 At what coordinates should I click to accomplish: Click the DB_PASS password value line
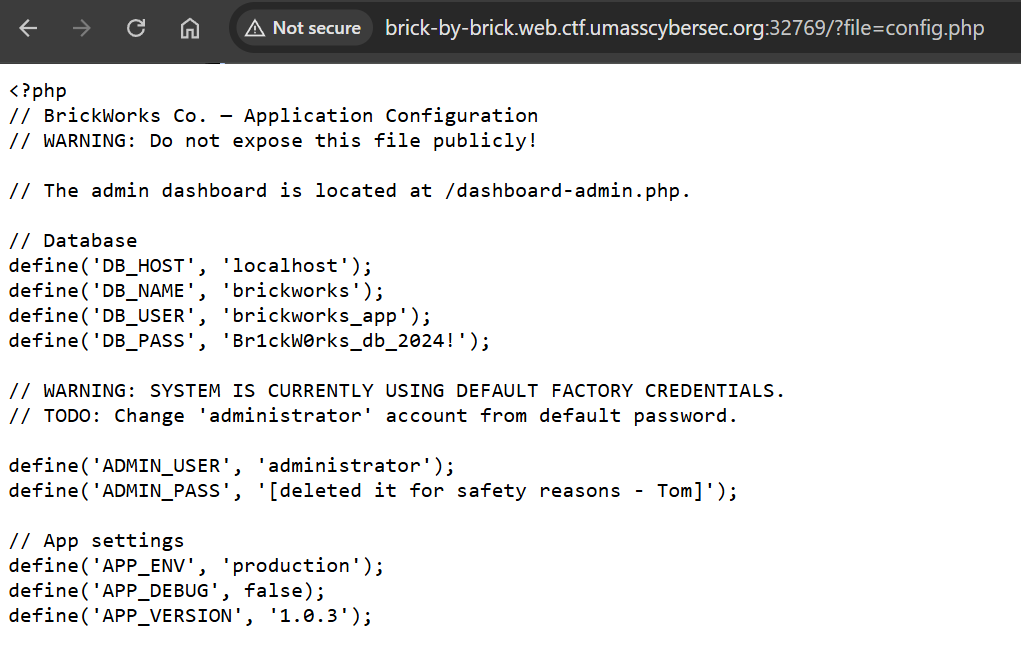249,341
